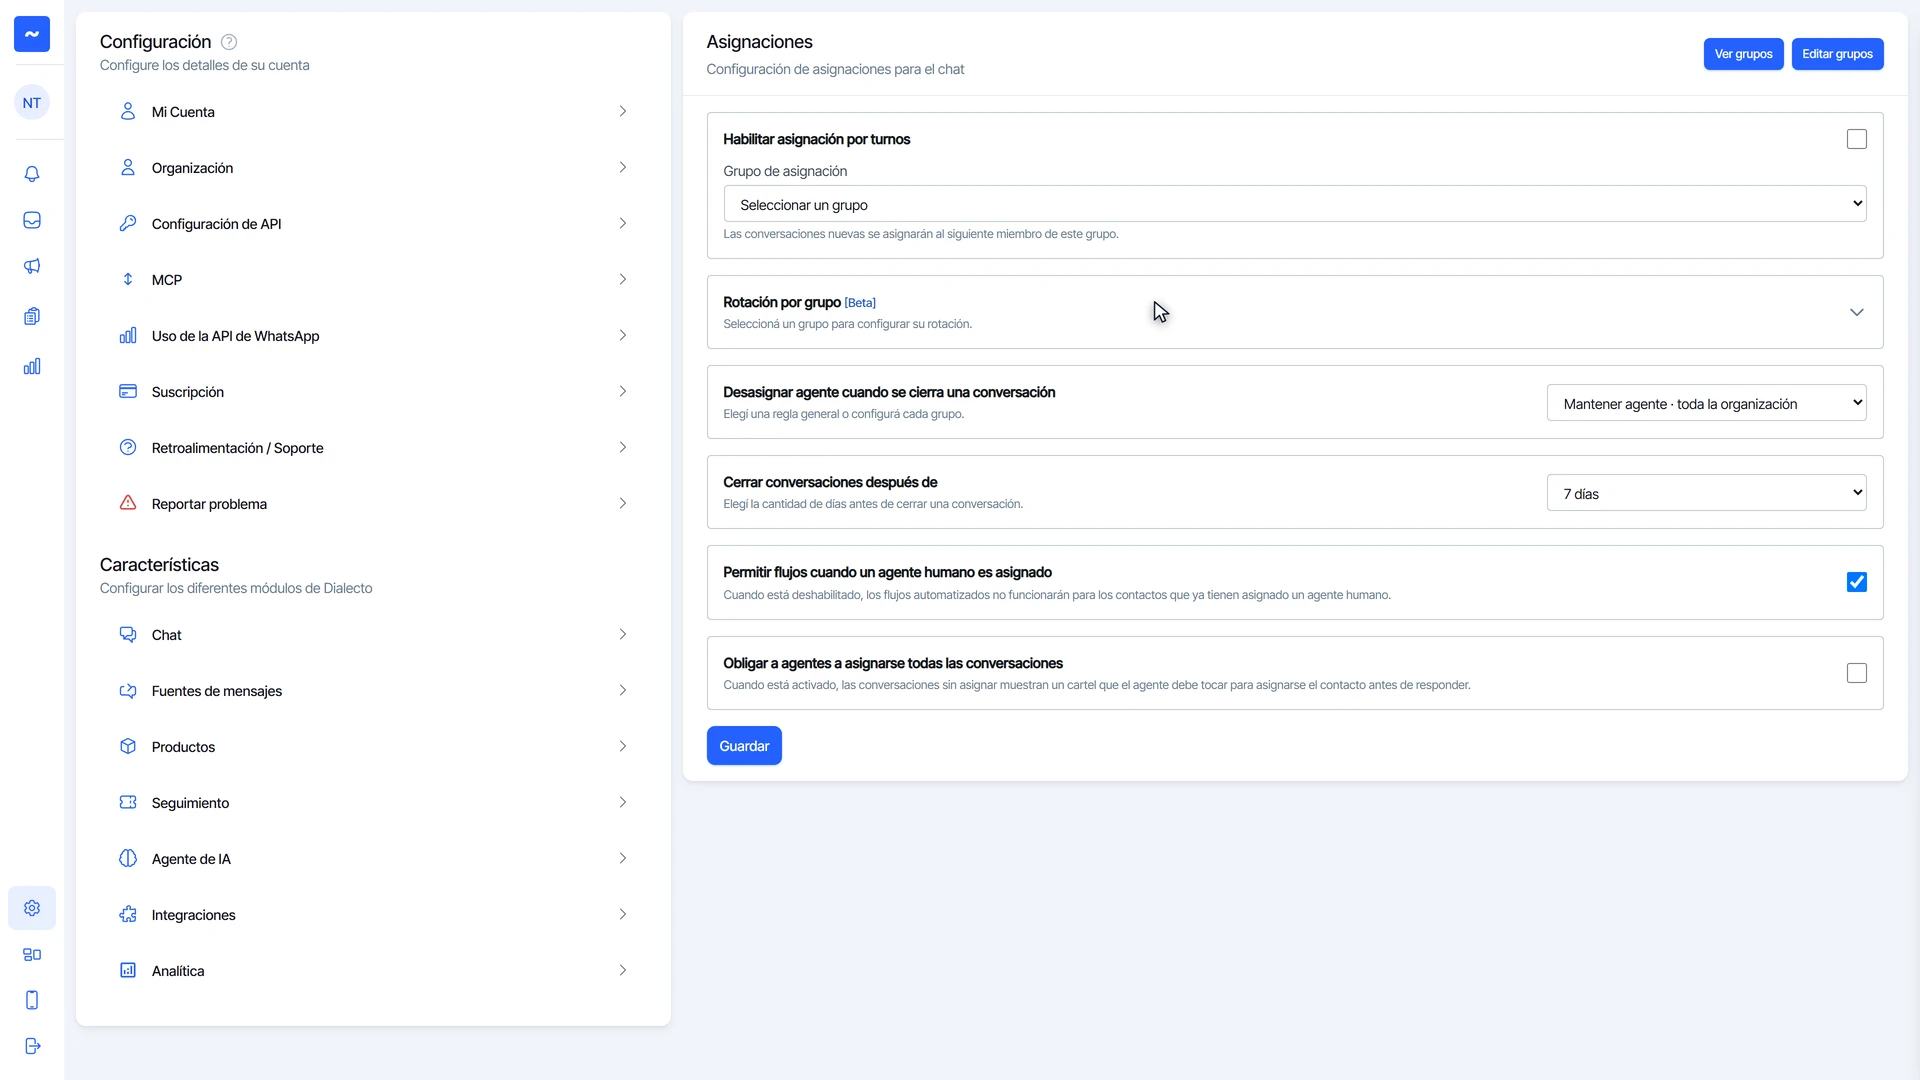
Task: Open the Seleccionar un grupo dropdown
Action: 1295,204
